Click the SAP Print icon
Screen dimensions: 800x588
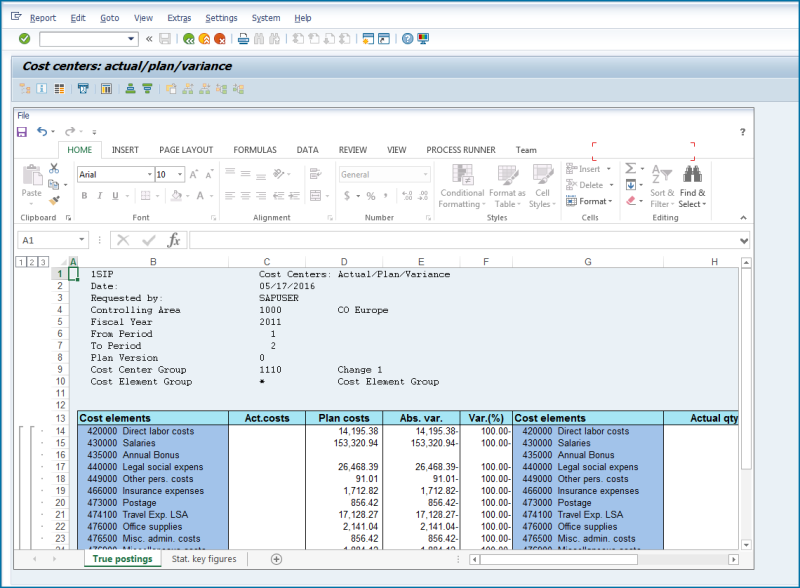pyautogui.click(x=243, y=39)
